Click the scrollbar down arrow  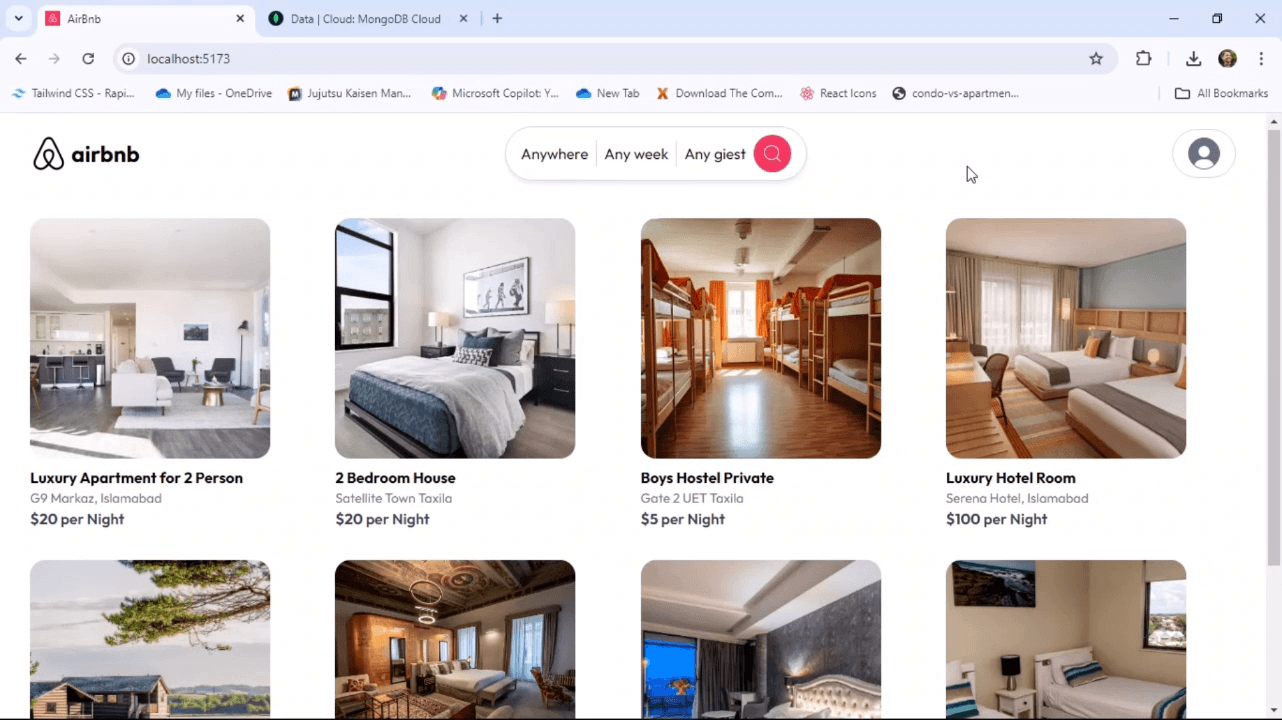tap(1273, 711)
